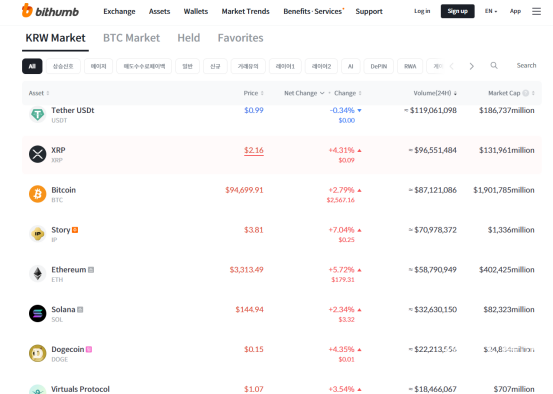
Task: Select the 레이어1 category filter
Action: click(285, 66)
